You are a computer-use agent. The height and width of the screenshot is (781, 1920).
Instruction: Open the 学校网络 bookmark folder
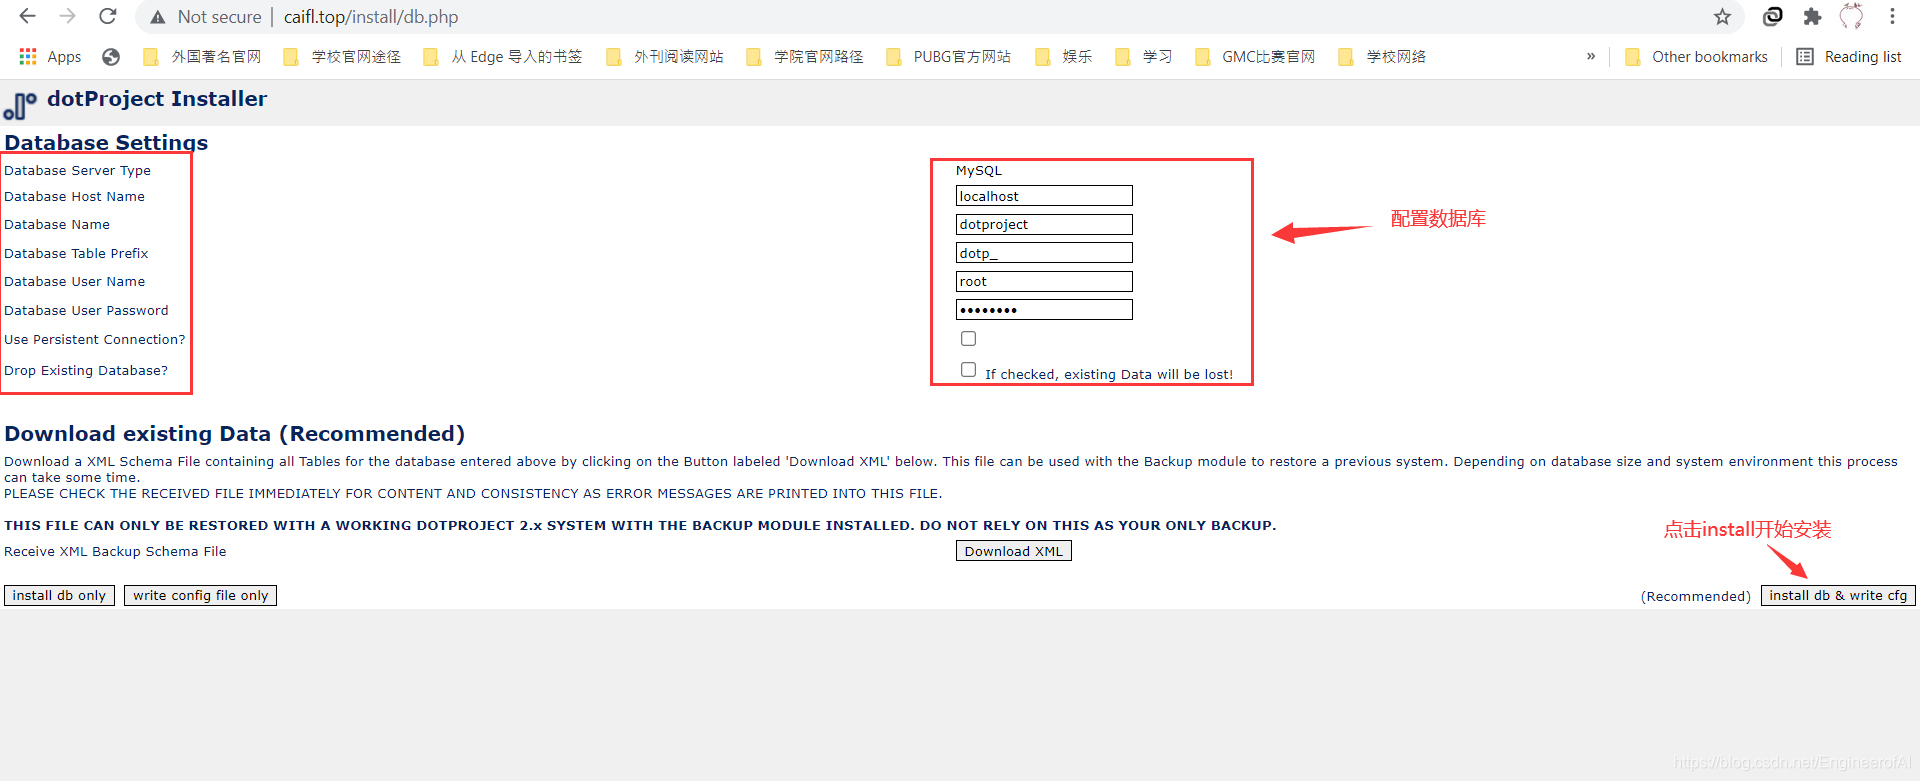(1382, 57)
